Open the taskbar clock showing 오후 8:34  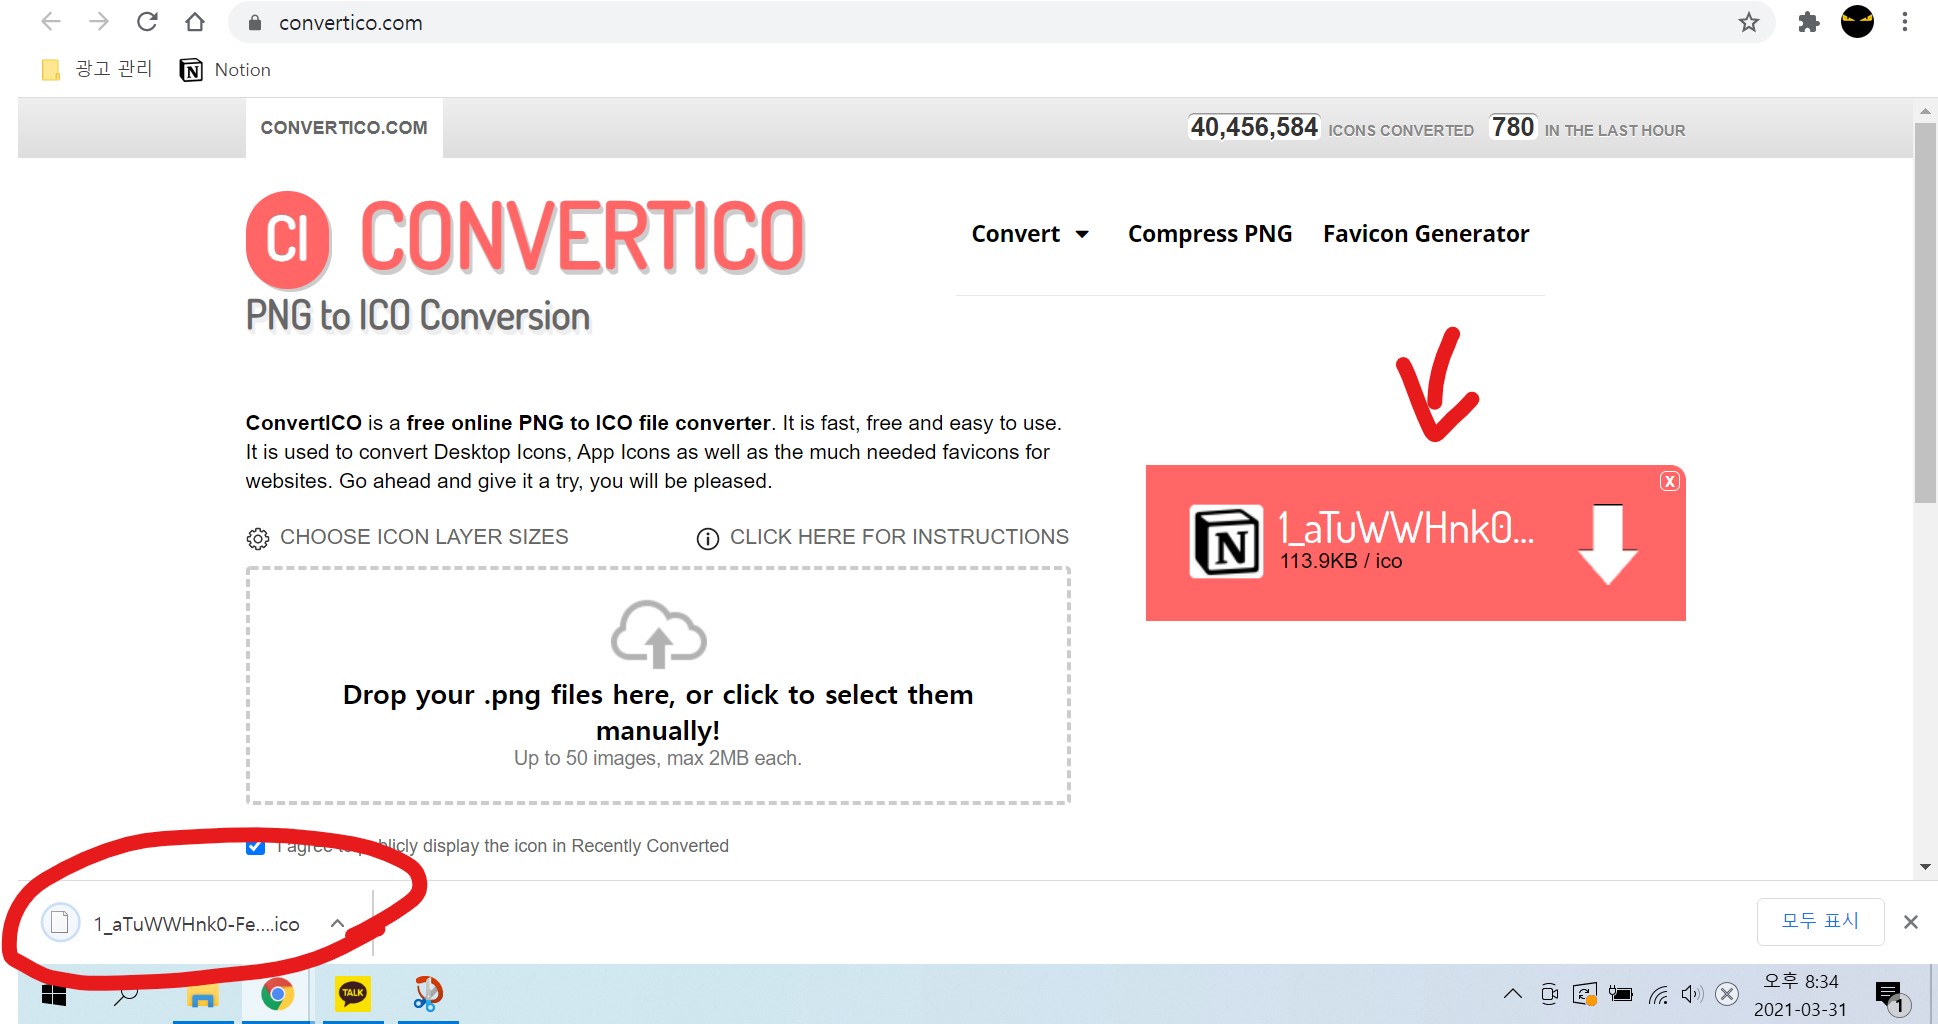pos(1800,995)
